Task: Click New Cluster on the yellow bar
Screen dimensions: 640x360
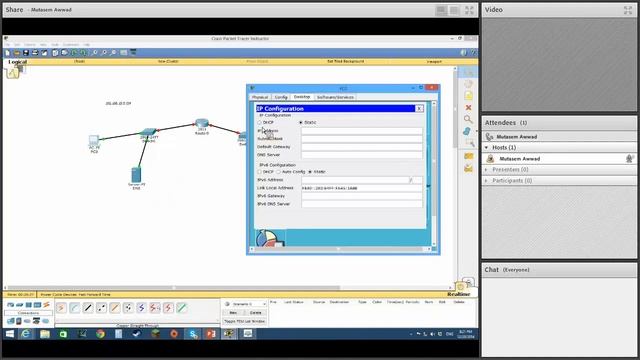Action: (168, 61)
